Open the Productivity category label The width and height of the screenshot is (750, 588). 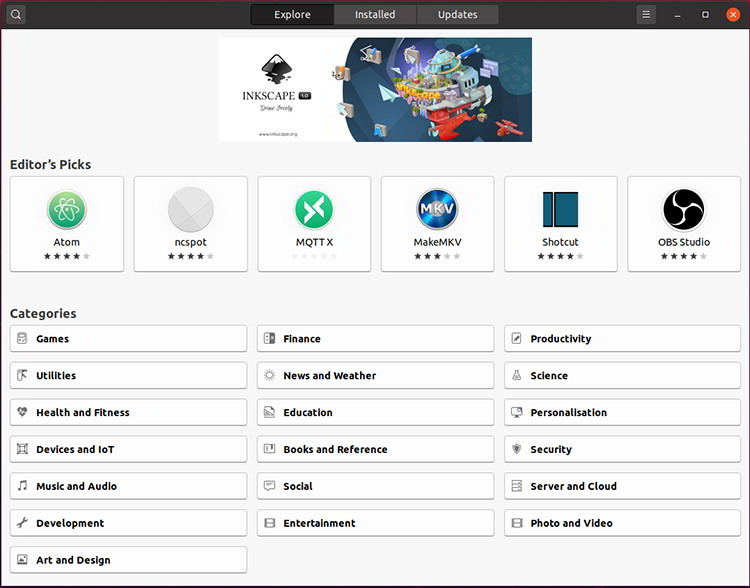(x=561, y=339)
